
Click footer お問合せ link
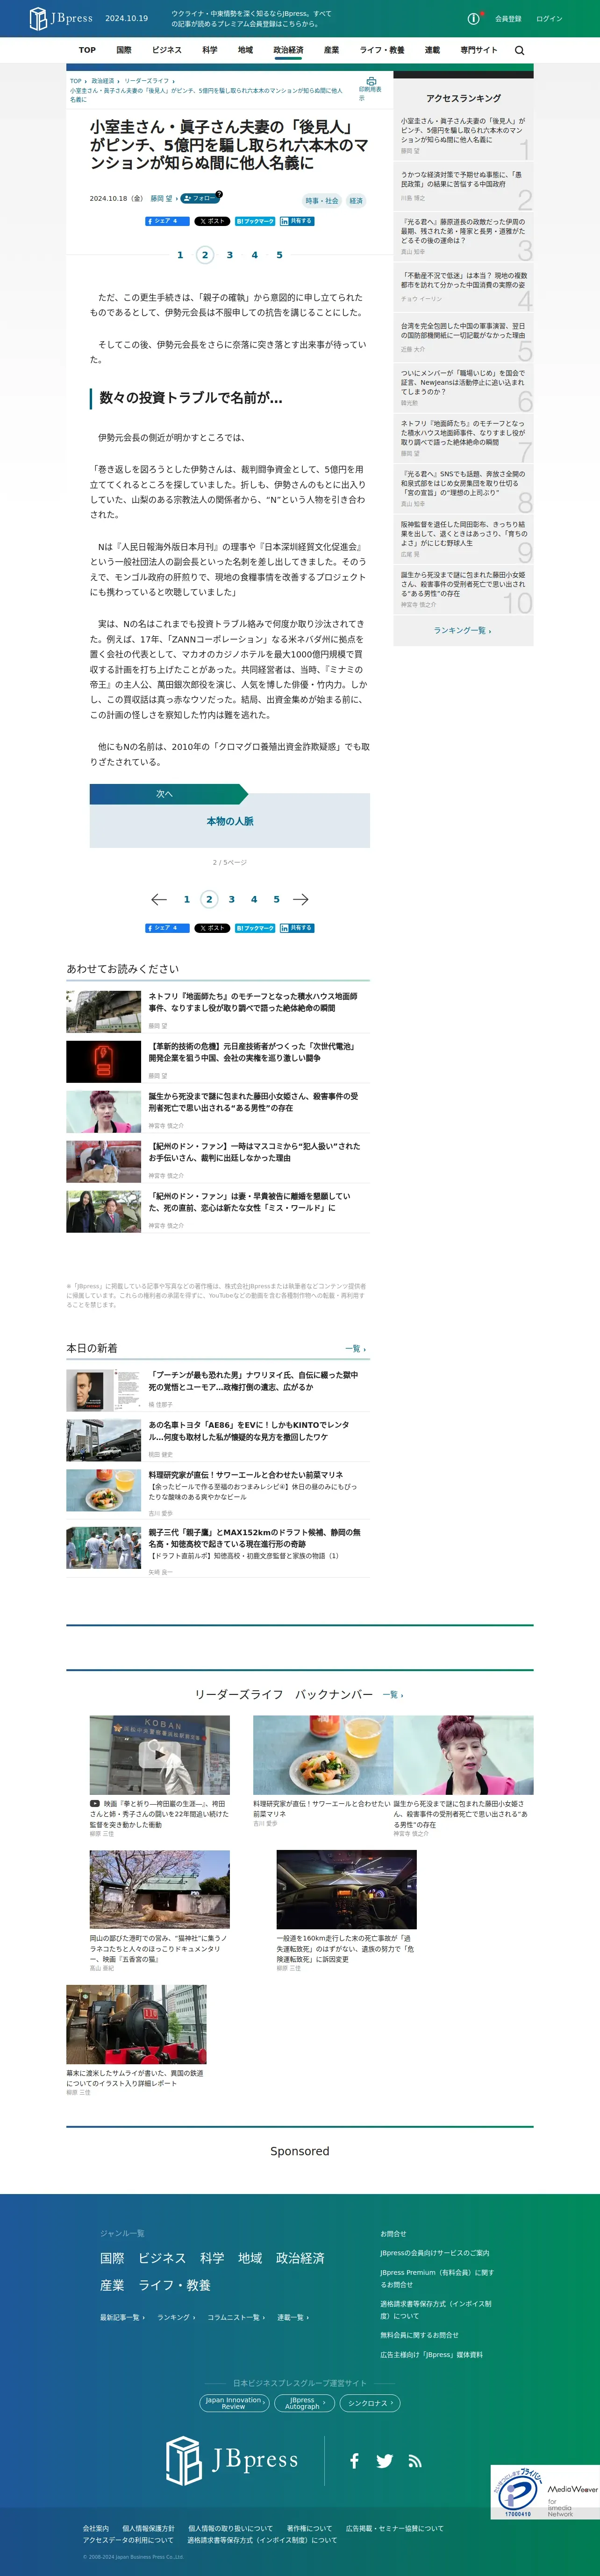pos(393,2234)
